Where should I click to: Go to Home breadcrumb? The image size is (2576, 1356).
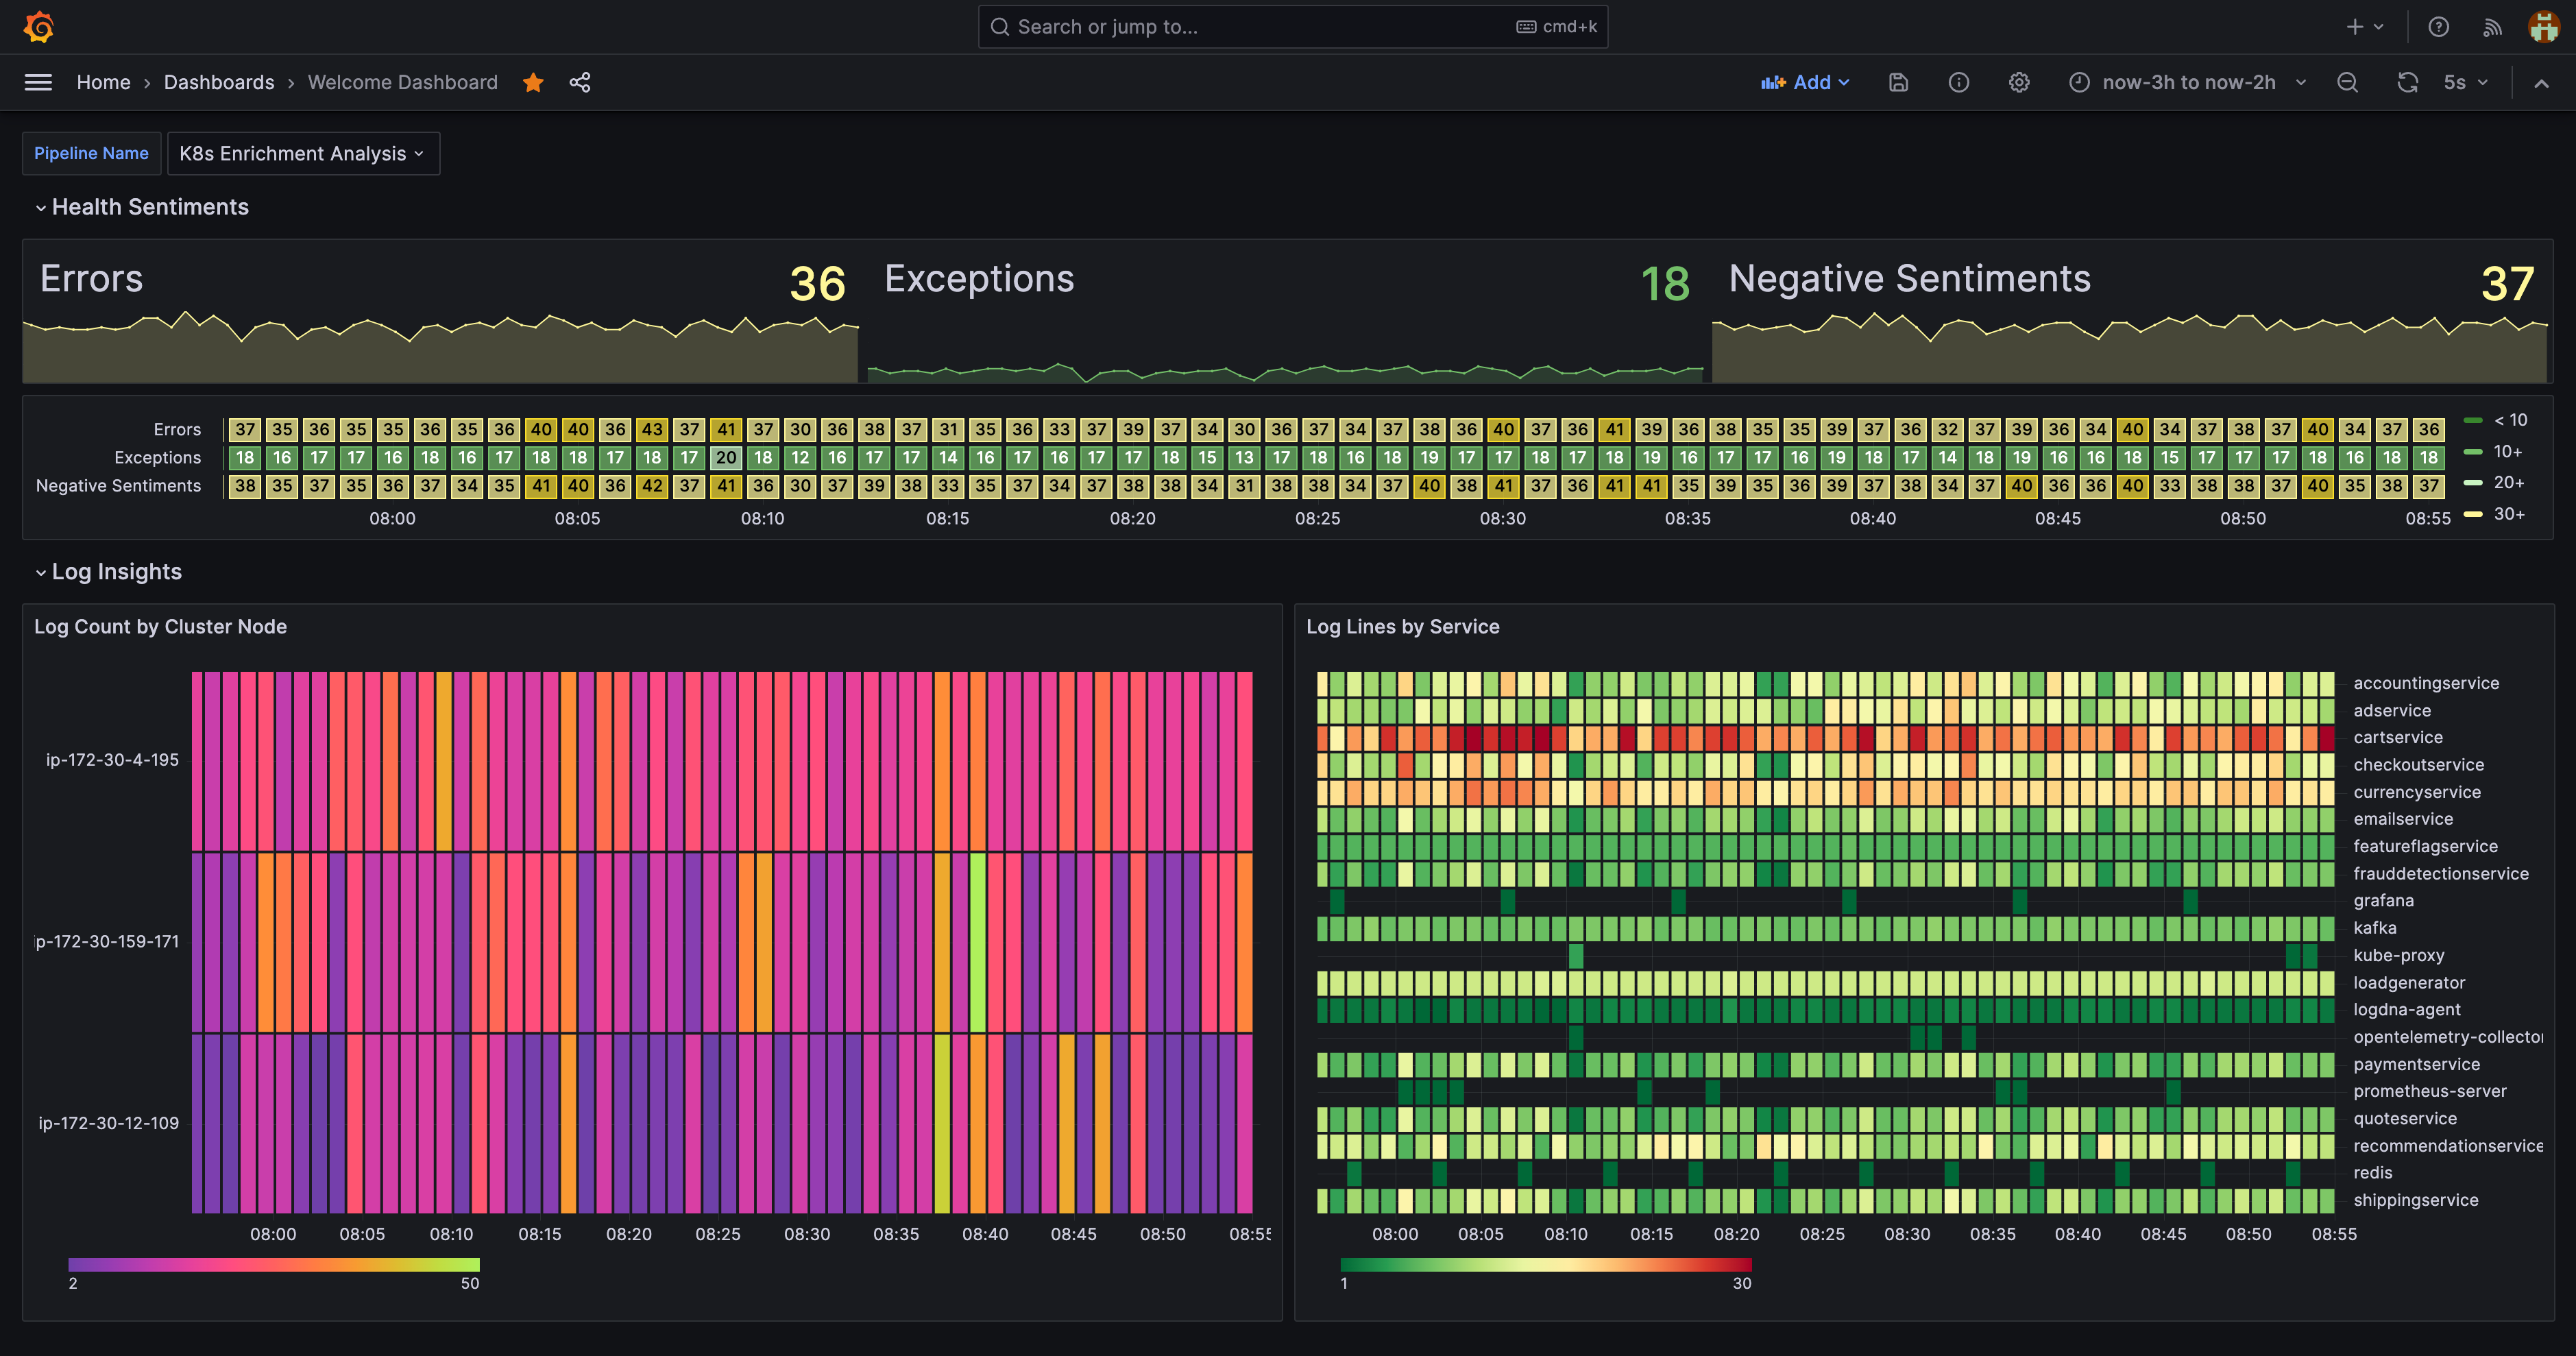coord(103,82)
